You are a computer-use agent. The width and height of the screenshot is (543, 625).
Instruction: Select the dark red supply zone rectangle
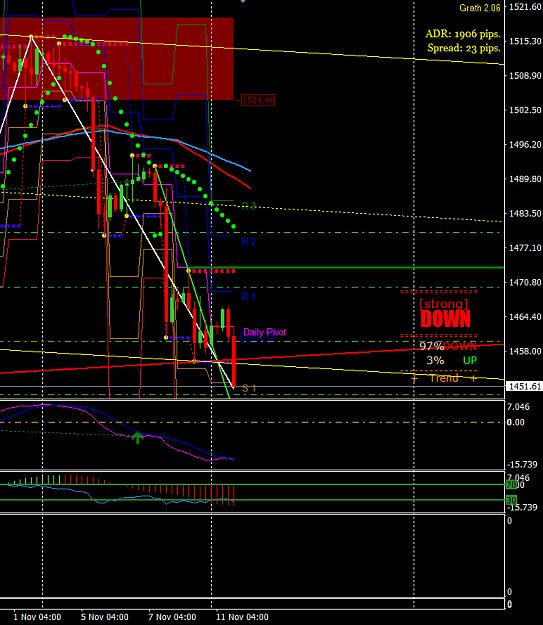coord(117,59)
